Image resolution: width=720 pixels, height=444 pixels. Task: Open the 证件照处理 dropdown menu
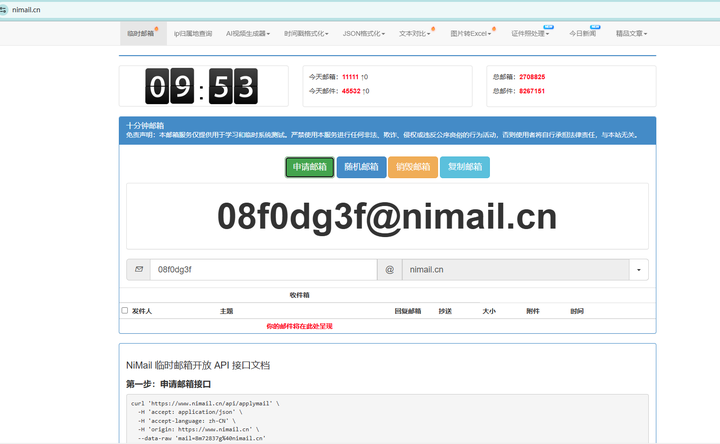pyautogui.click(x=530, y=33)
